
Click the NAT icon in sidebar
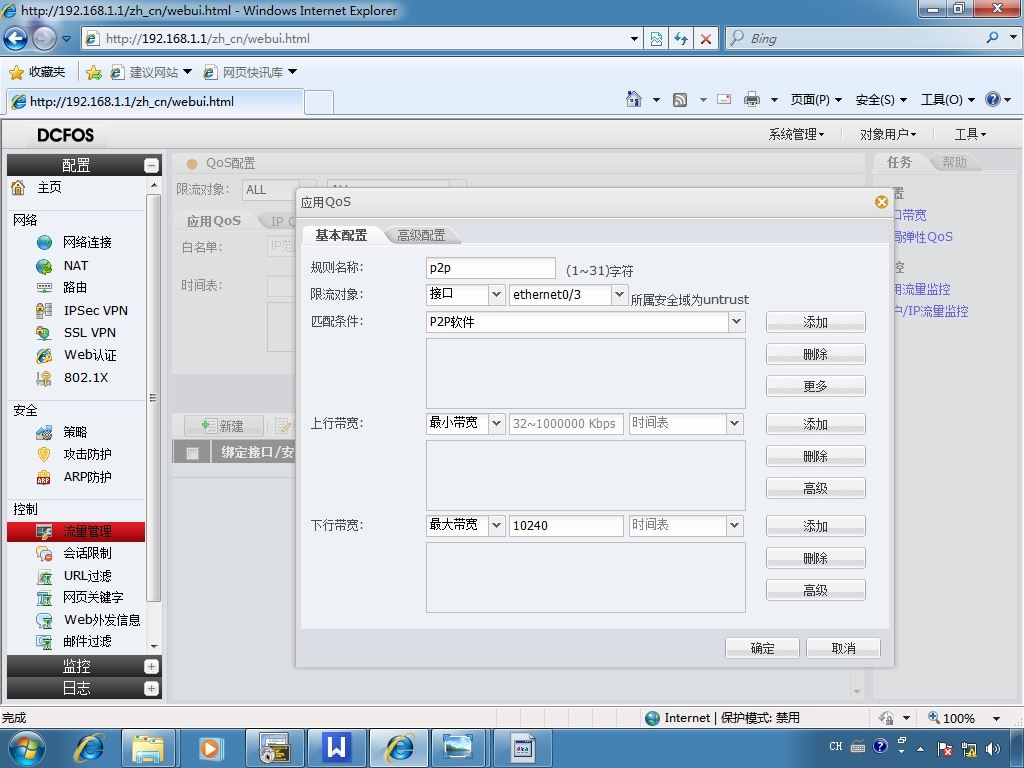pyautogui.click(x=44, y=266)
